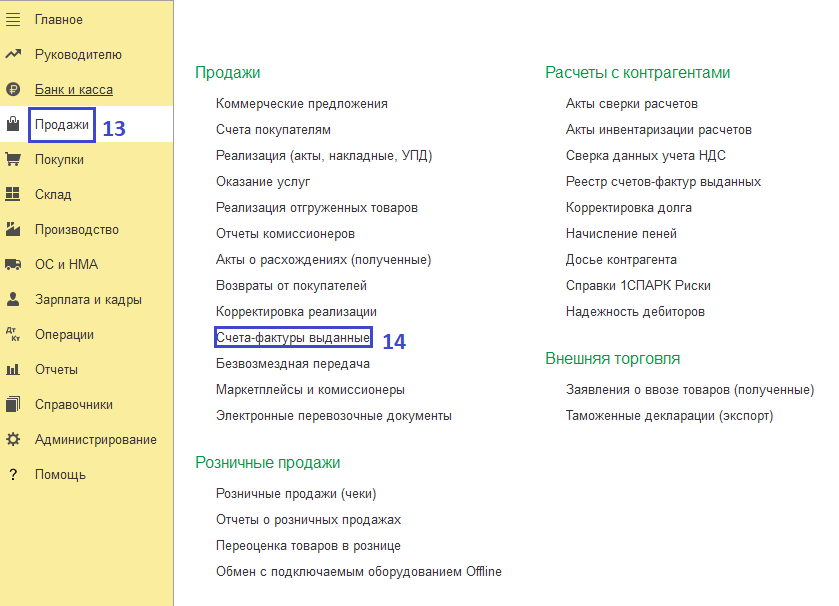Open Коммерческие предложения
The image size is (839, 606).
tap(302, 104)
